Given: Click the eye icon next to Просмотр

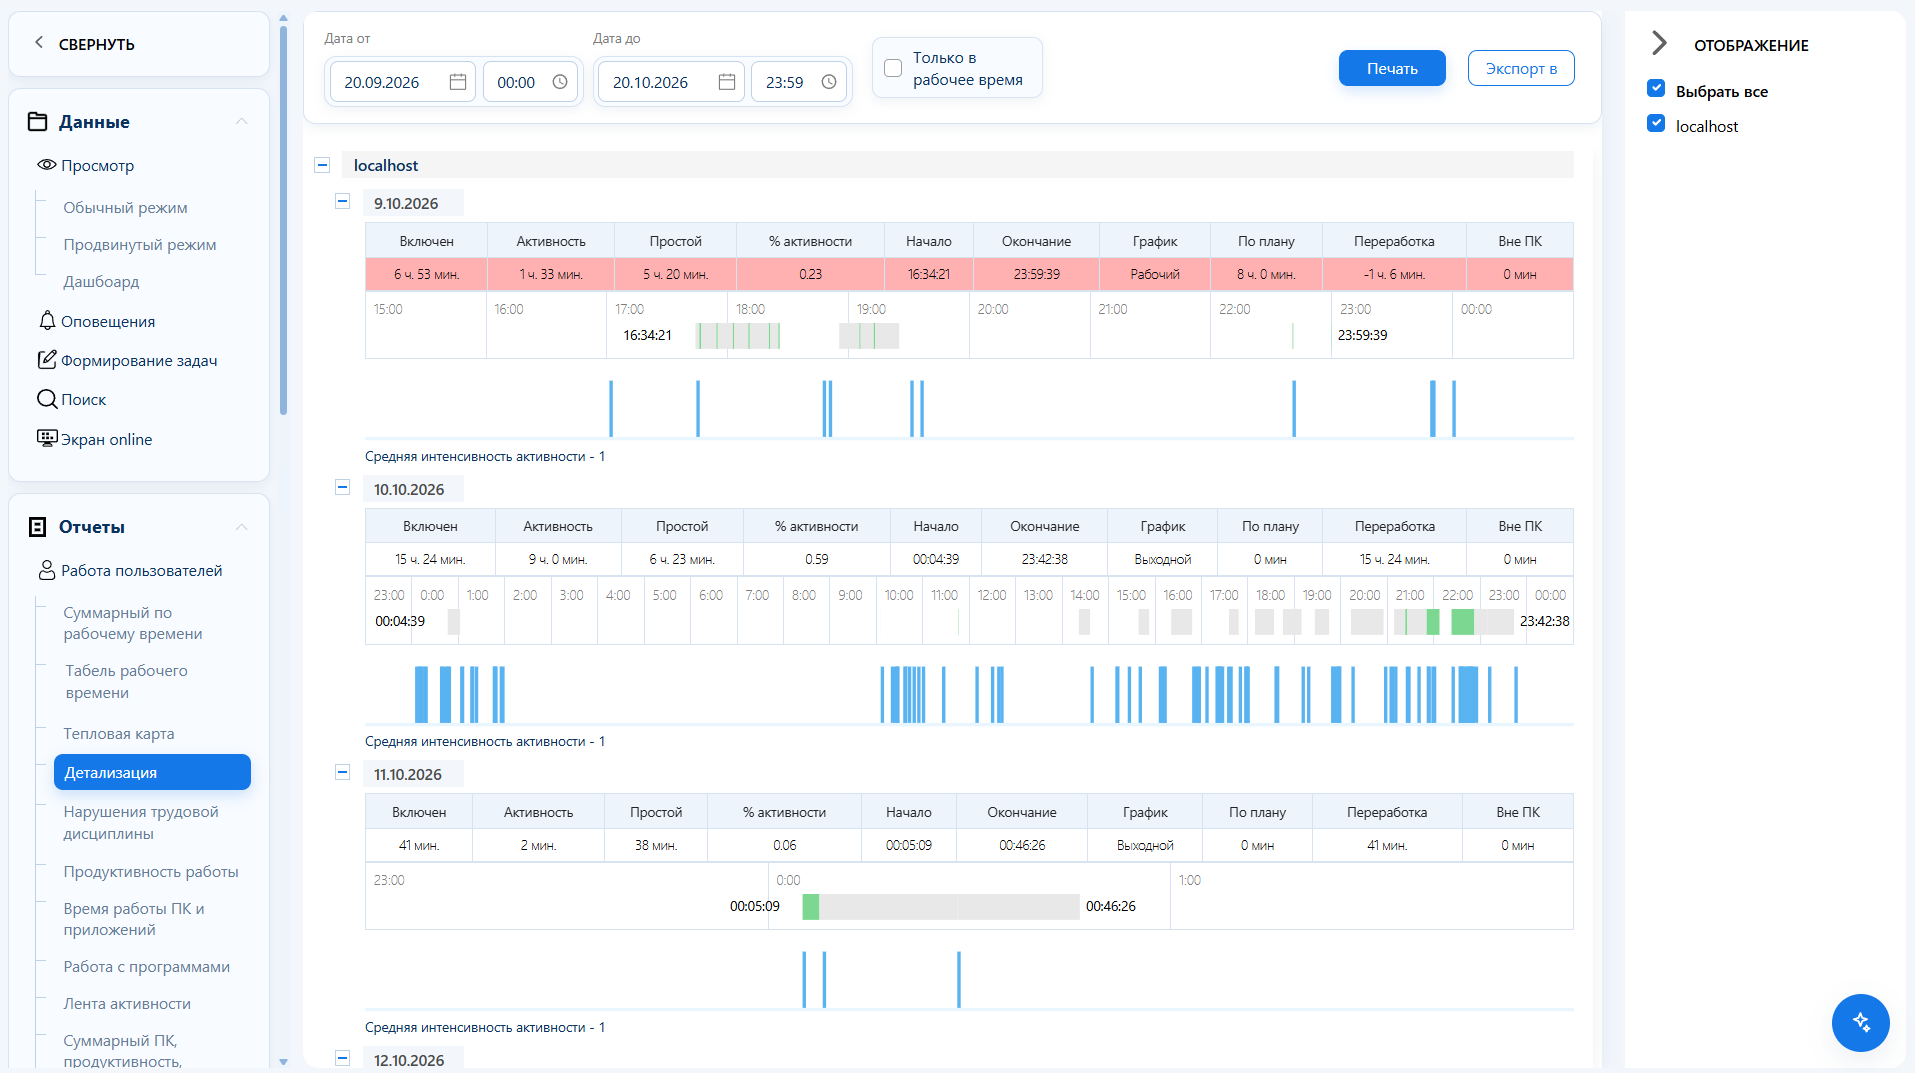Looking at the screenshot, I should pyautogui.click(x=46, y=165).
